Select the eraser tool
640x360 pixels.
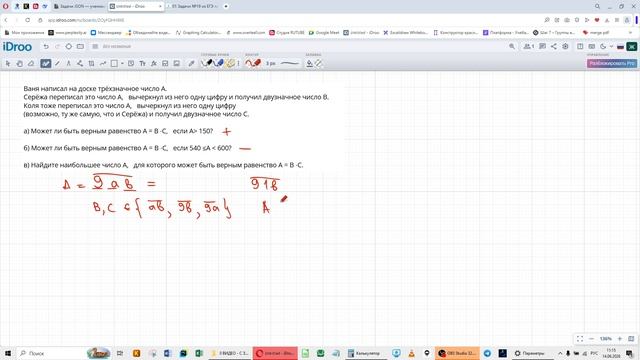point(31,63)
